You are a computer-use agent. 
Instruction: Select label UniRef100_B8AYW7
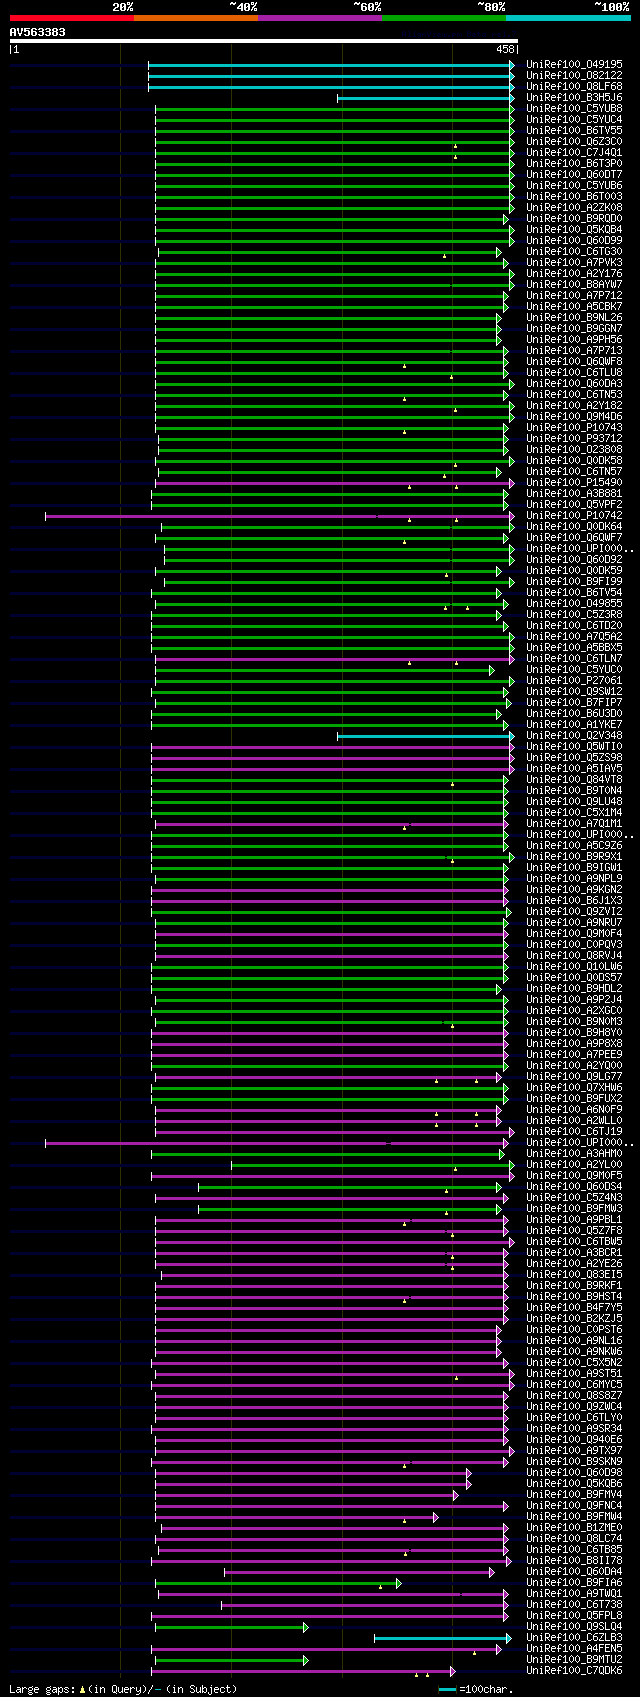pyautogui.click(x=574, y=284)
